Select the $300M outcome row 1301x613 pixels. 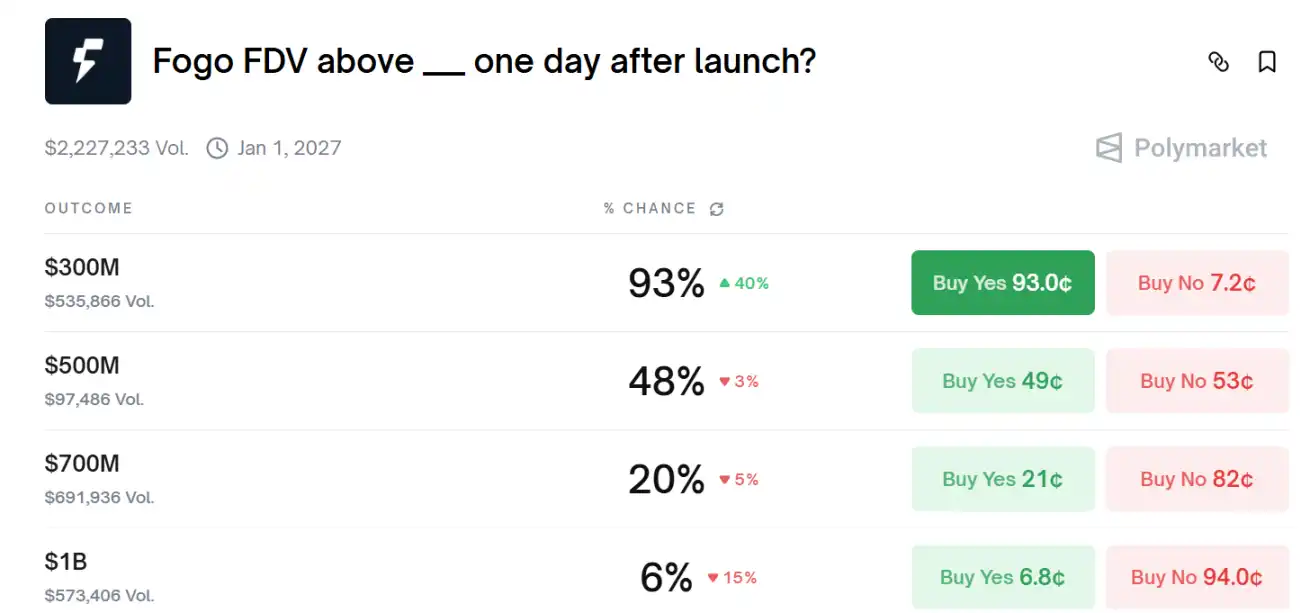(x=83, y=268)
